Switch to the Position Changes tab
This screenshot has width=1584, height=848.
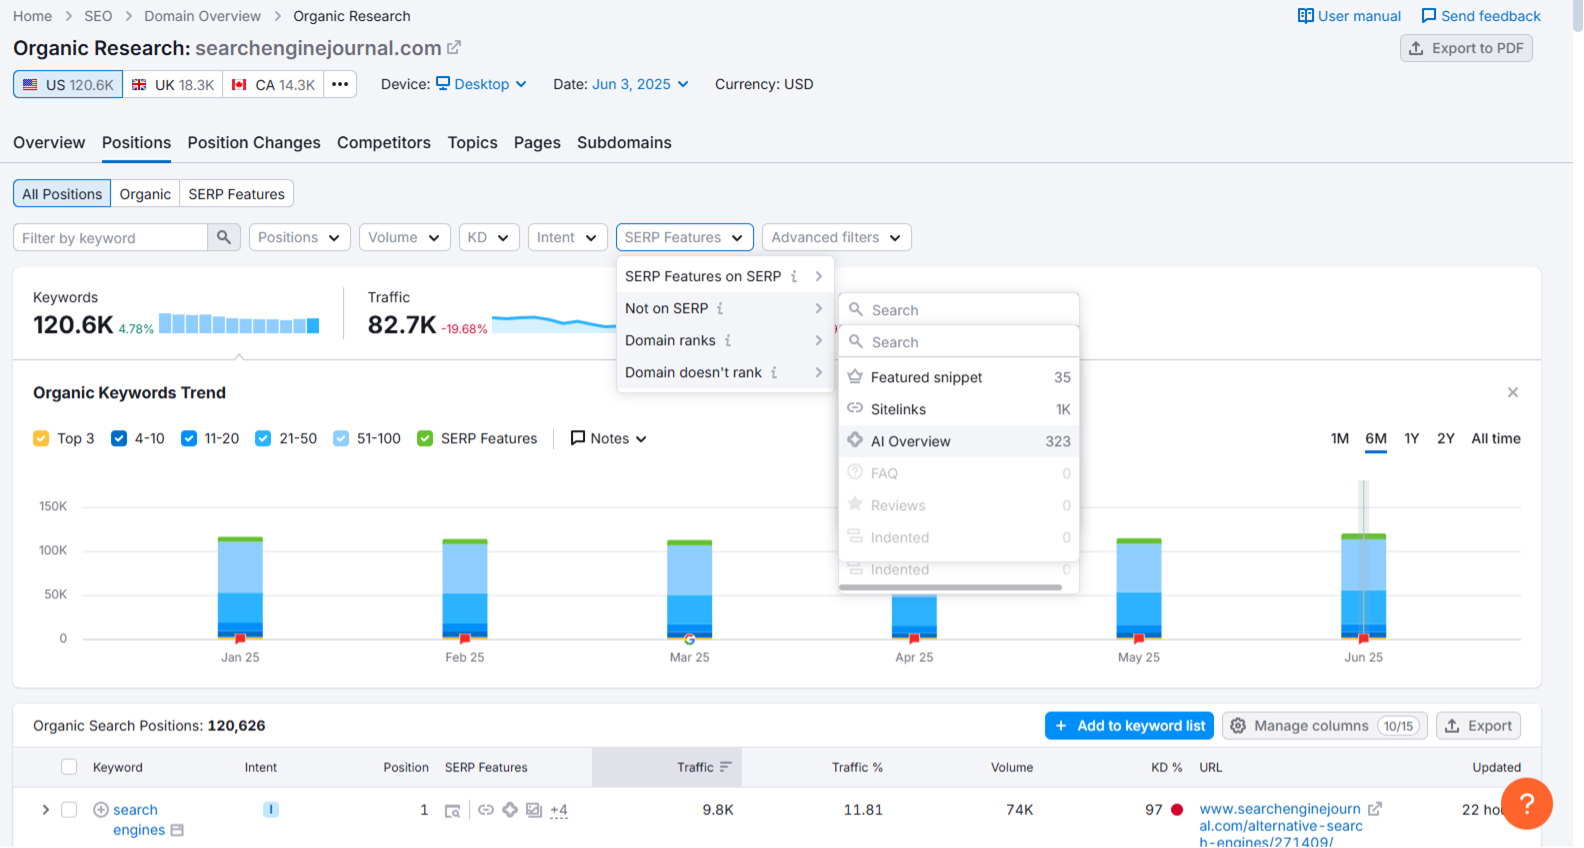254,142
